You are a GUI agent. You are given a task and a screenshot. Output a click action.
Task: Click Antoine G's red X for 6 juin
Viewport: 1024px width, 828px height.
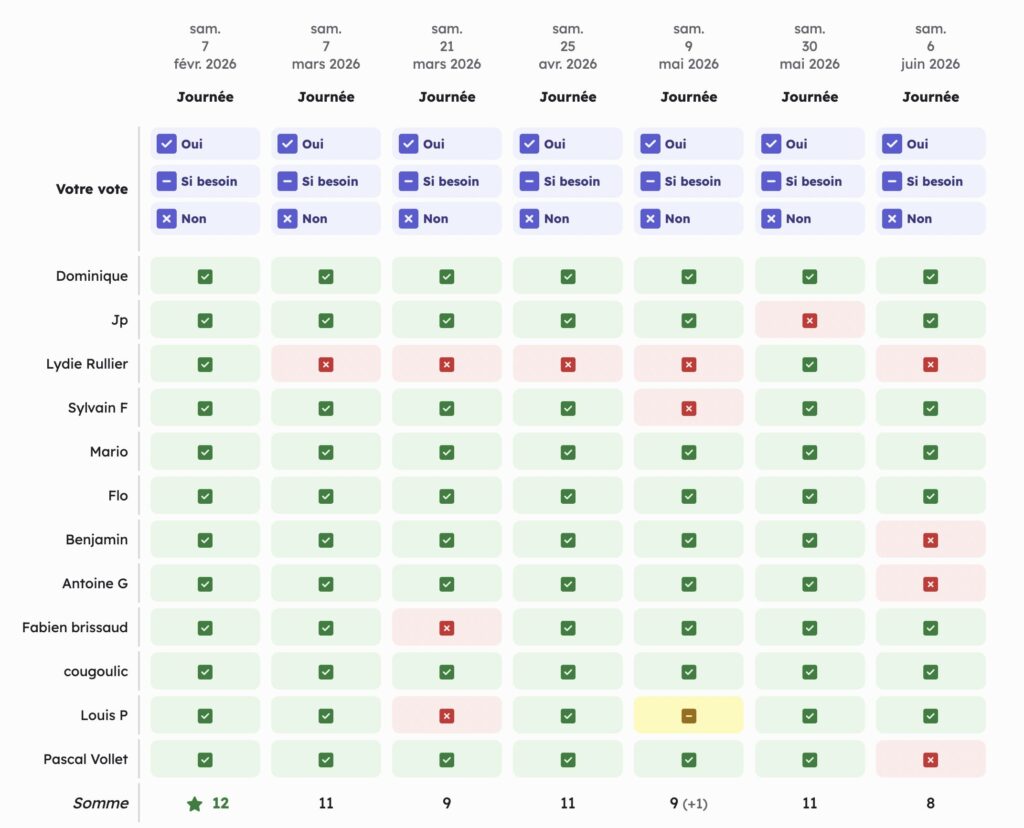(931, 584)
